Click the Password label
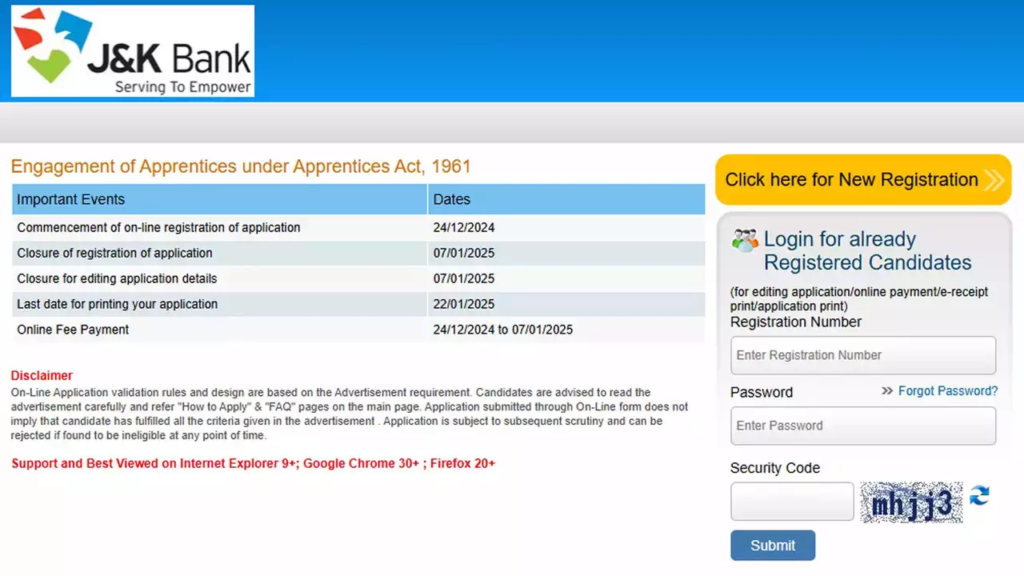 [761, 392]
